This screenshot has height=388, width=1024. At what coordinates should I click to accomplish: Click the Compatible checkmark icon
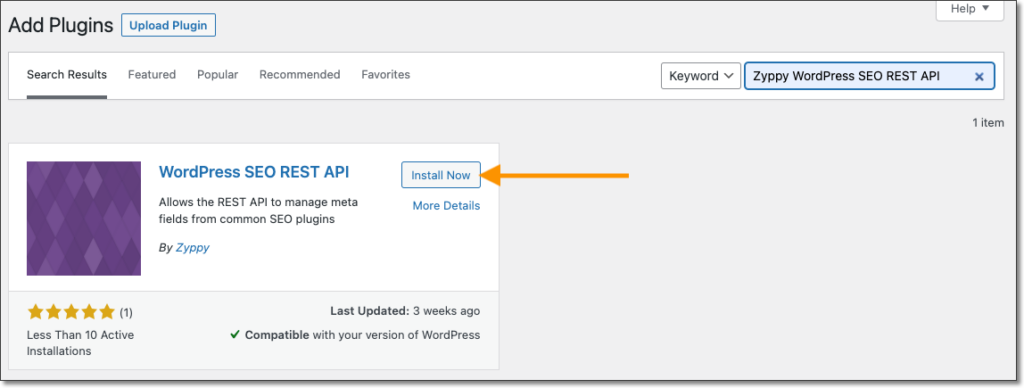pyautogui.click(x=235, y=335)
